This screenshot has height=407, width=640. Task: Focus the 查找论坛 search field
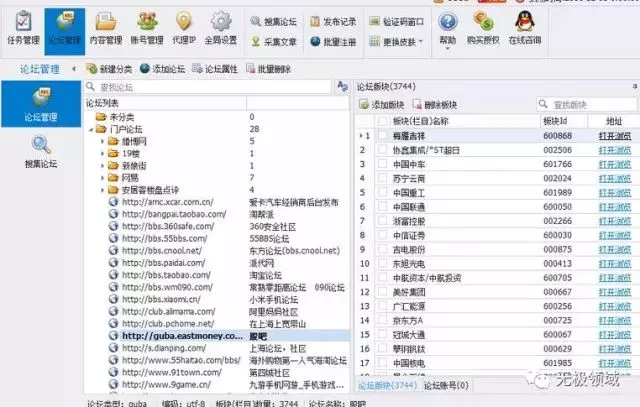pos(208,87)
